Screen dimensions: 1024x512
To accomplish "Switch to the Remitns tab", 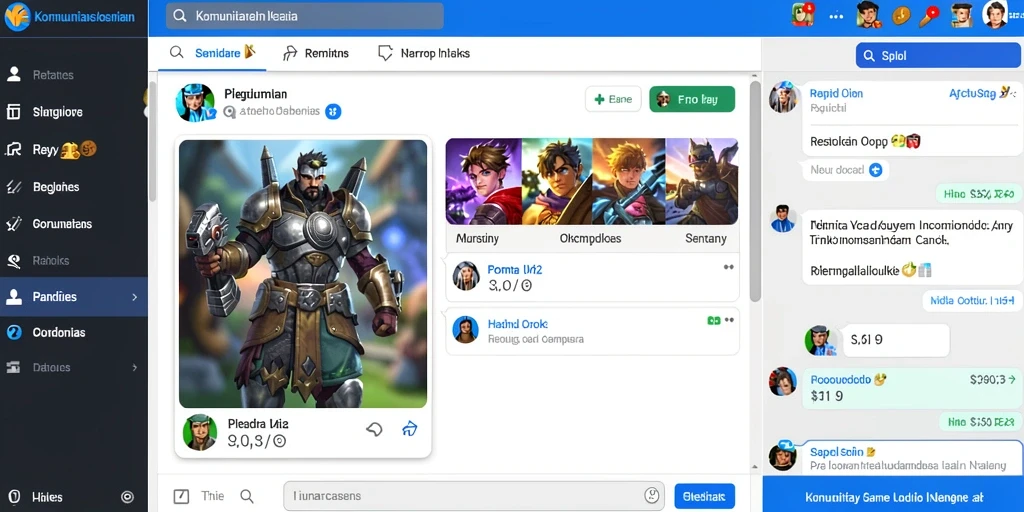I will tap(316, 53).
